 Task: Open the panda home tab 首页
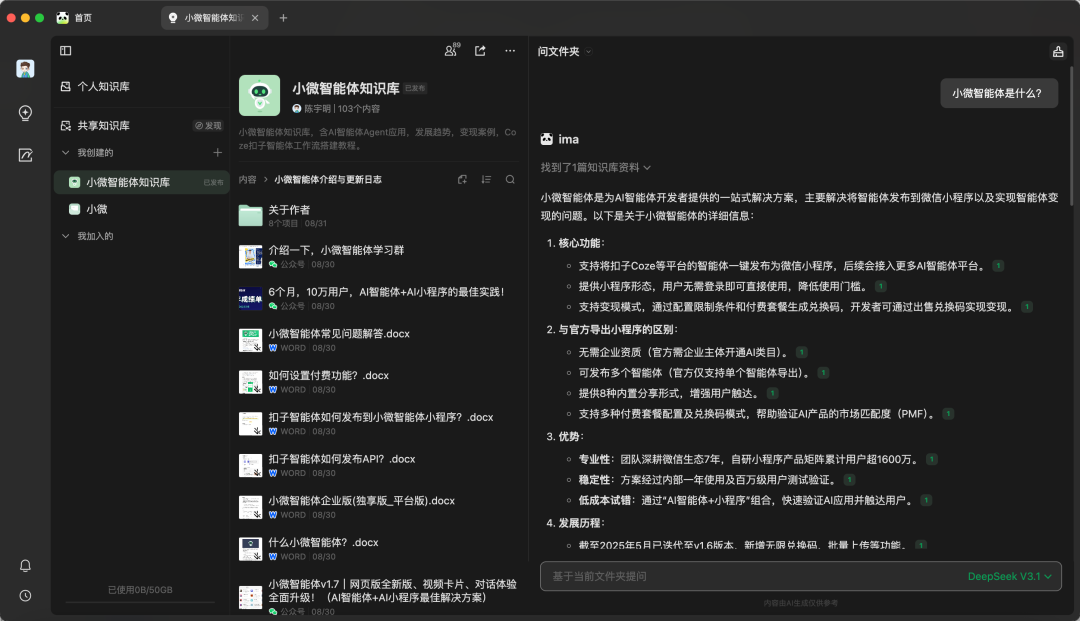pos(74,18)
